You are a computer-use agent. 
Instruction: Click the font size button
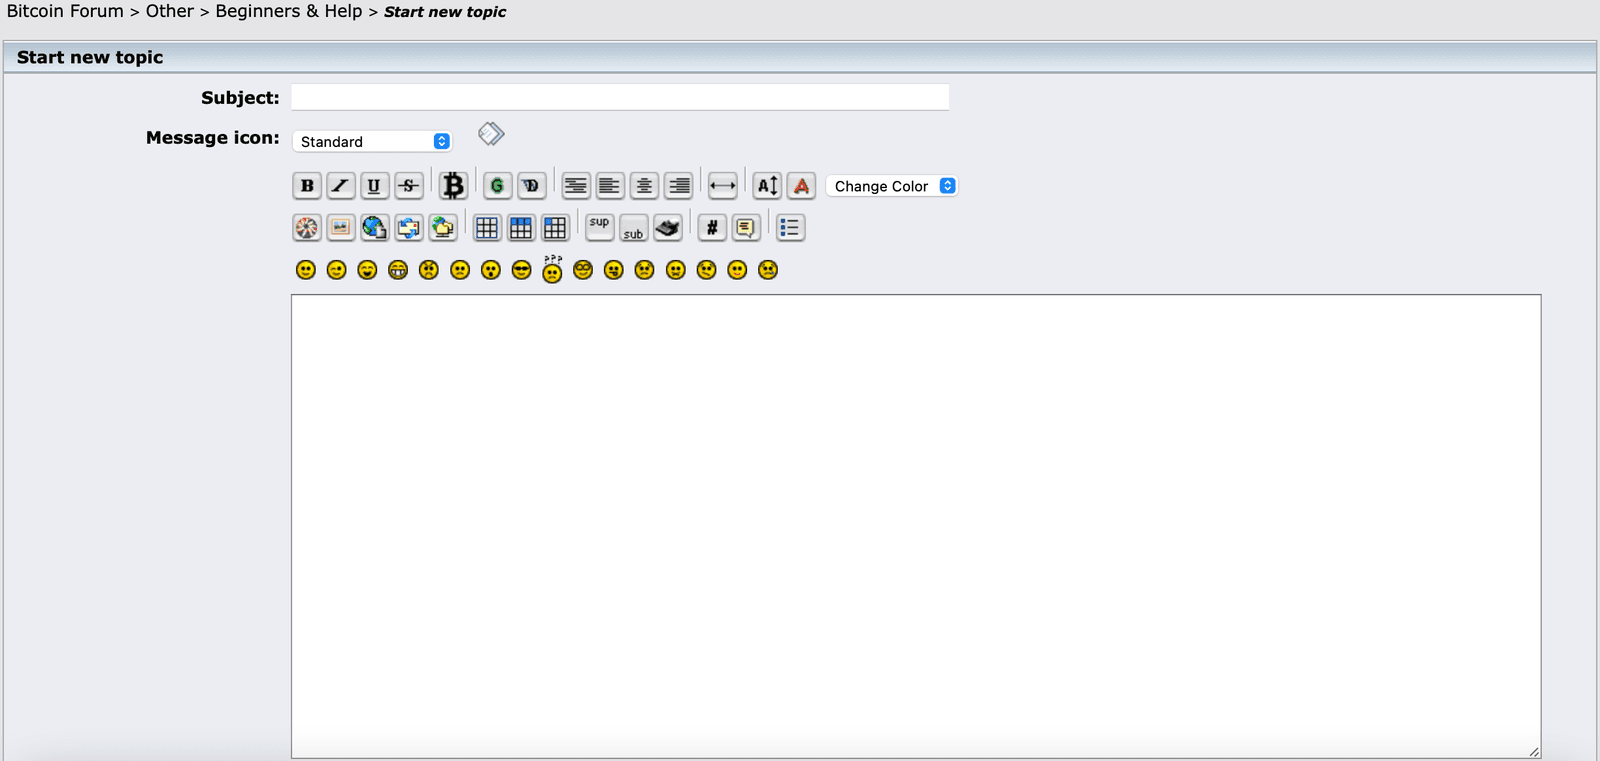767,186
